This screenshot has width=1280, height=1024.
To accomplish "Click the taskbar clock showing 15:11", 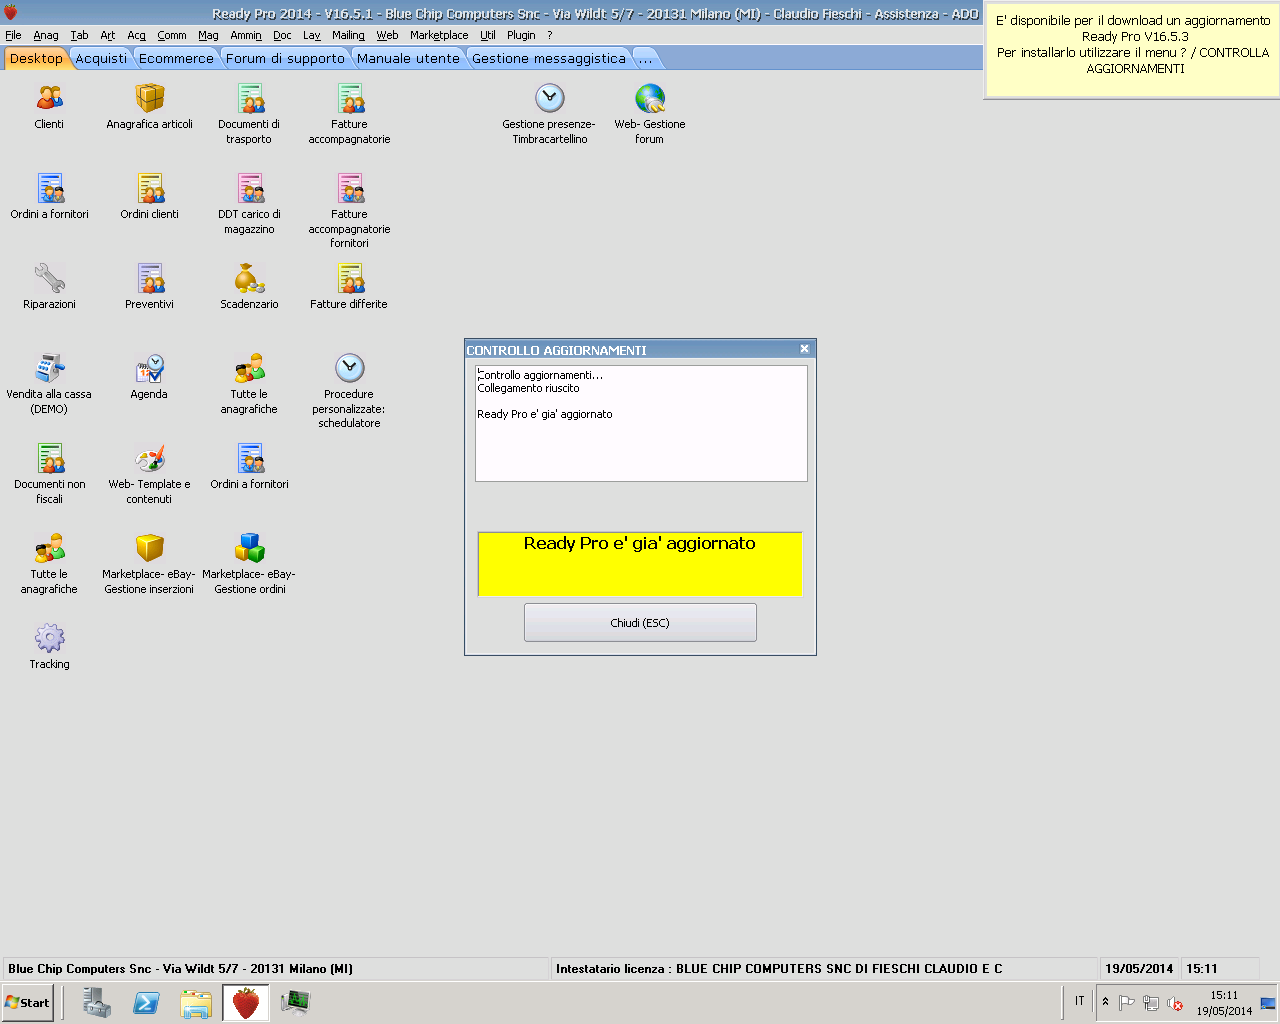I will pos(1224,1002).
